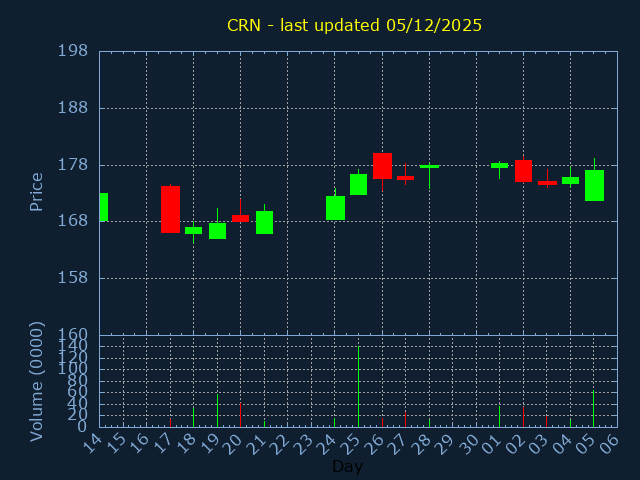Image resolution: width=640 pixels, height=480 pixels.
Task: Select the red volume bar on day 20
Action: [240, 415]
